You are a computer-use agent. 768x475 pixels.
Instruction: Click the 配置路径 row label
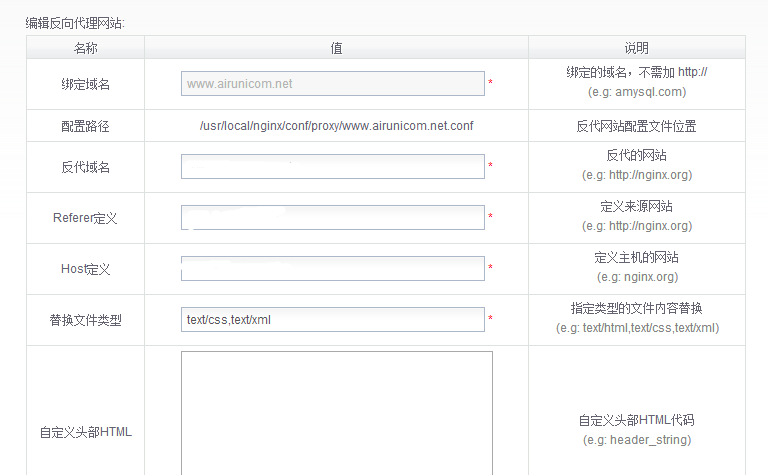85,126
